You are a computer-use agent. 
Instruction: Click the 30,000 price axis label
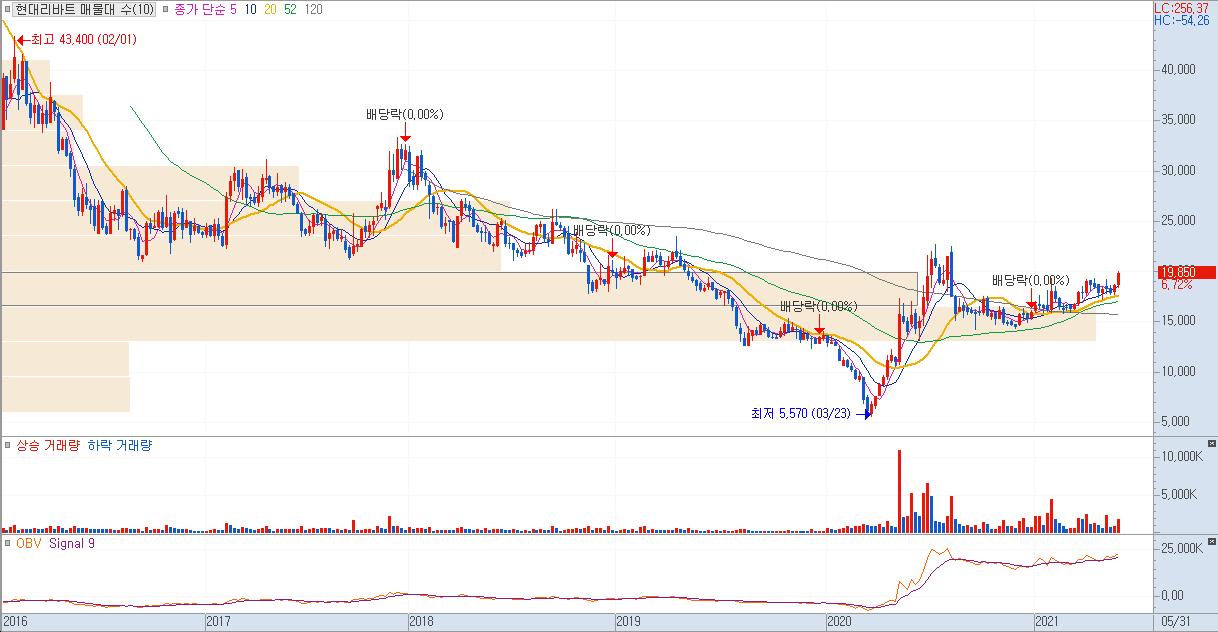(1178, 170)
